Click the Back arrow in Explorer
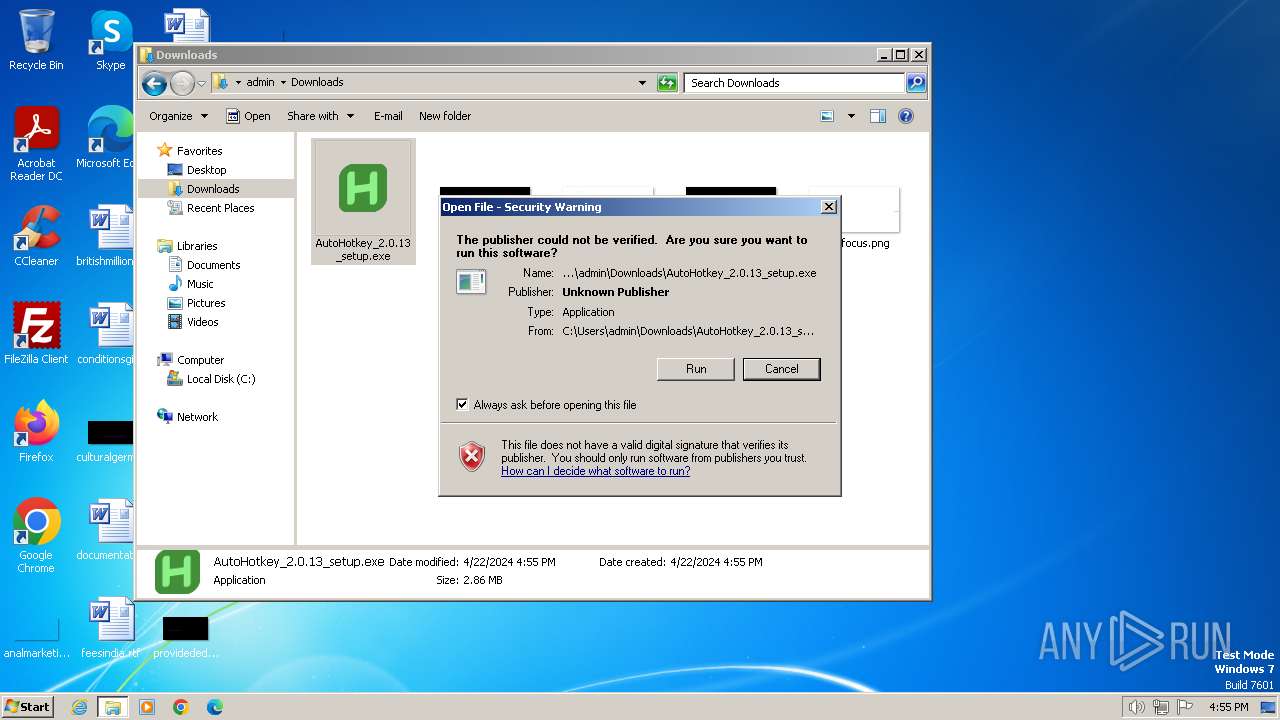 [154, 83]
